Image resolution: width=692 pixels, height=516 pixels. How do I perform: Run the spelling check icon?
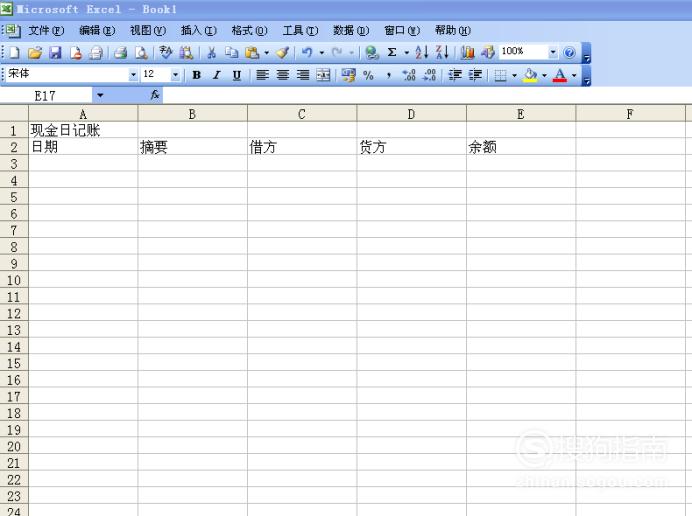click(165, 53)
